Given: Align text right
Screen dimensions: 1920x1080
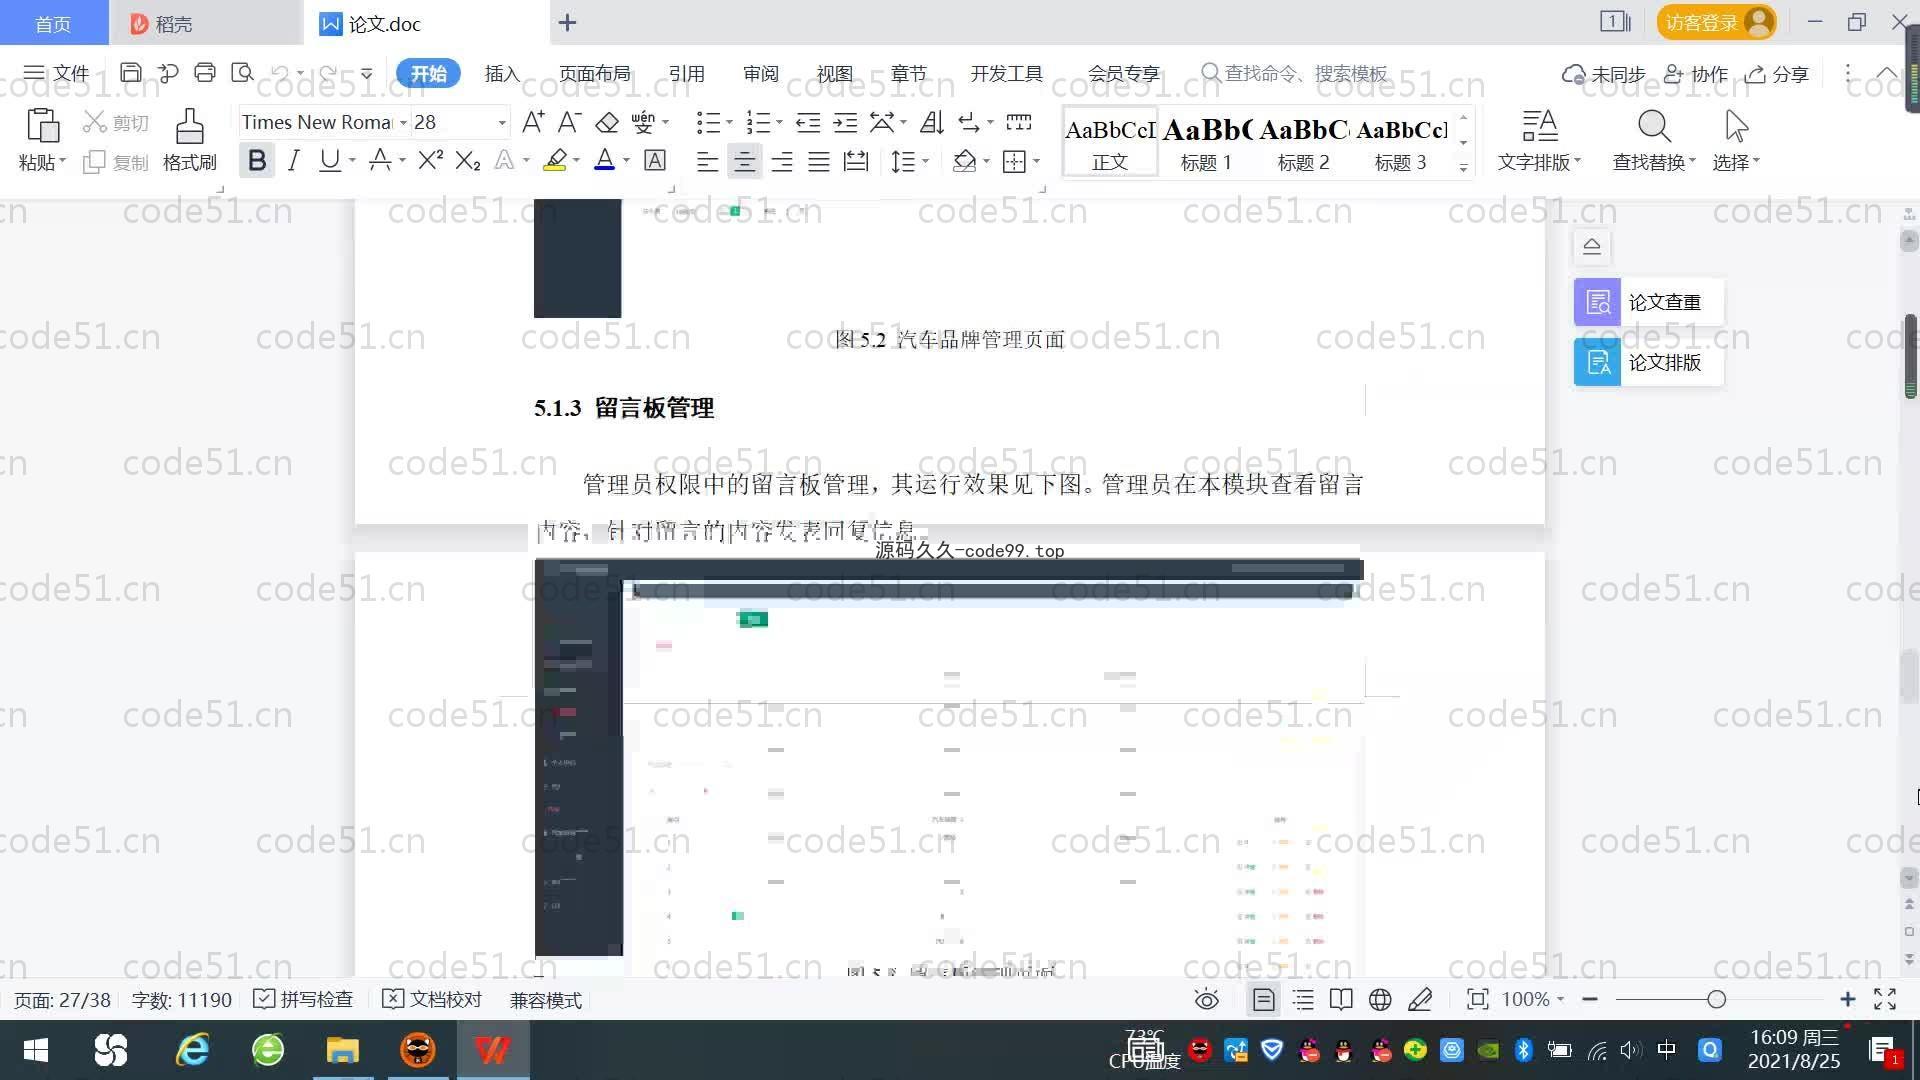Looking at the screenshot, I should tap(782, 161).
